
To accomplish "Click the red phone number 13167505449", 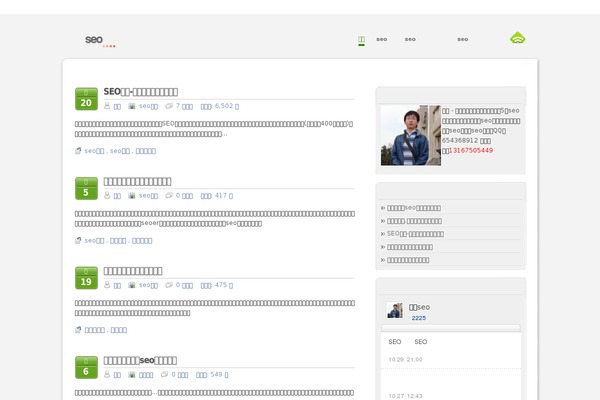I will tap(471, 150).
